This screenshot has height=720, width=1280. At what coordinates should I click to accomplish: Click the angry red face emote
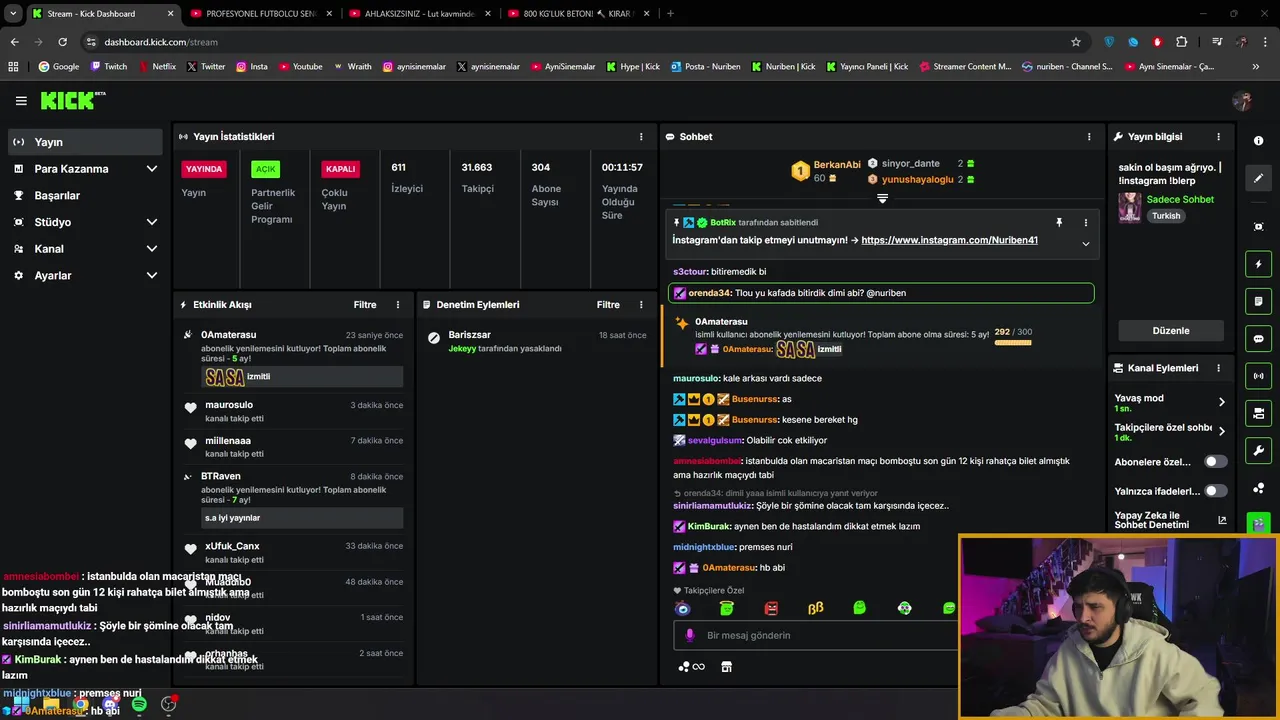(771, 608)
